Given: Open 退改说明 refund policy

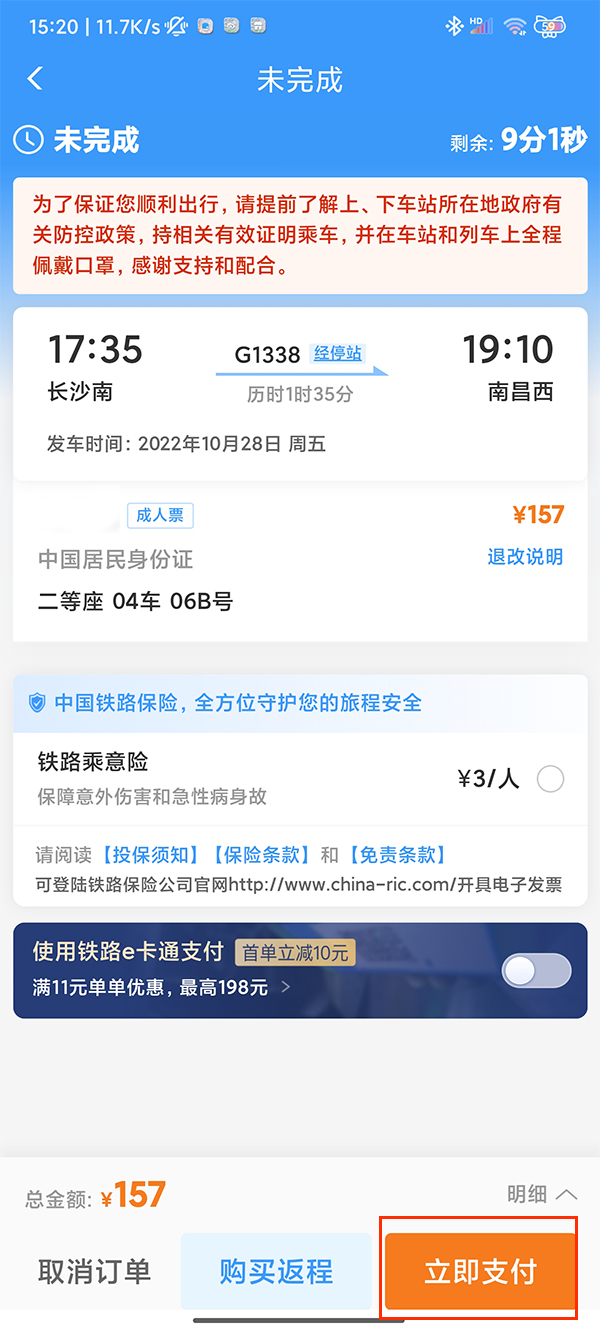Looking at the screenshot, I should pos(525,557).
